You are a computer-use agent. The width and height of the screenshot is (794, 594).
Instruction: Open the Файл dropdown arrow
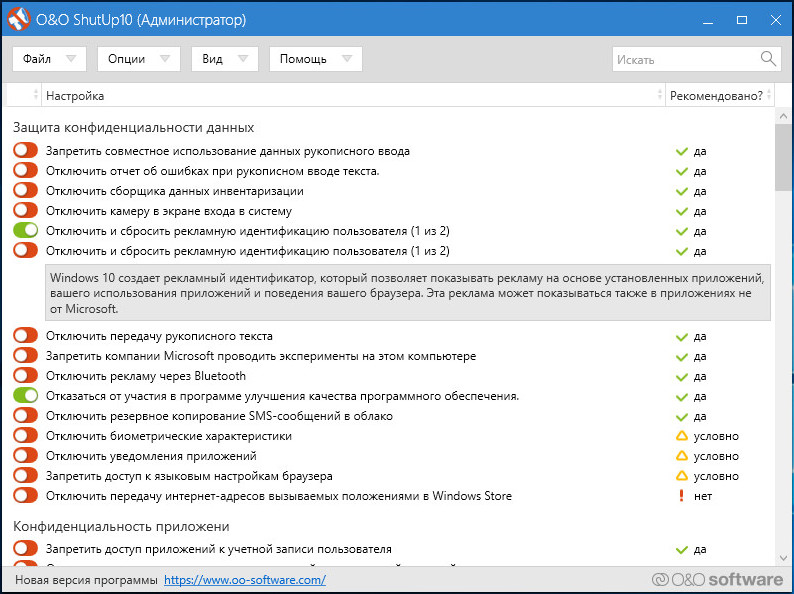[x=71, y=59]
